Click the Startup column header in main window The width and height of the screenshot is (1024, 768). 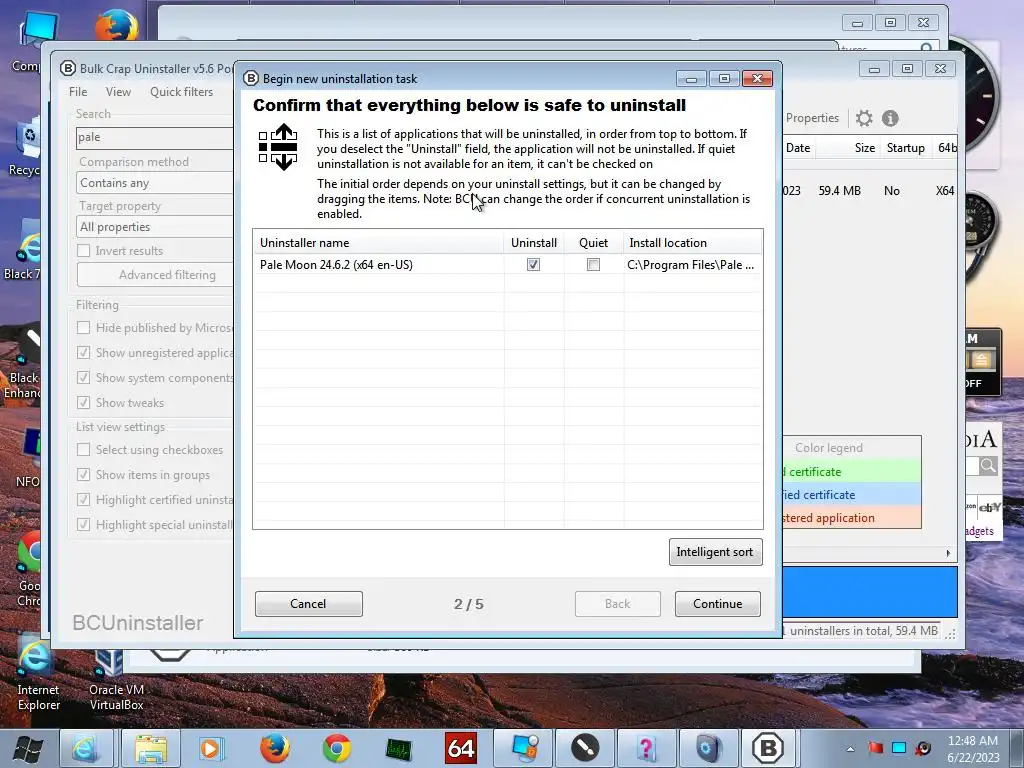tap(905, 148)
